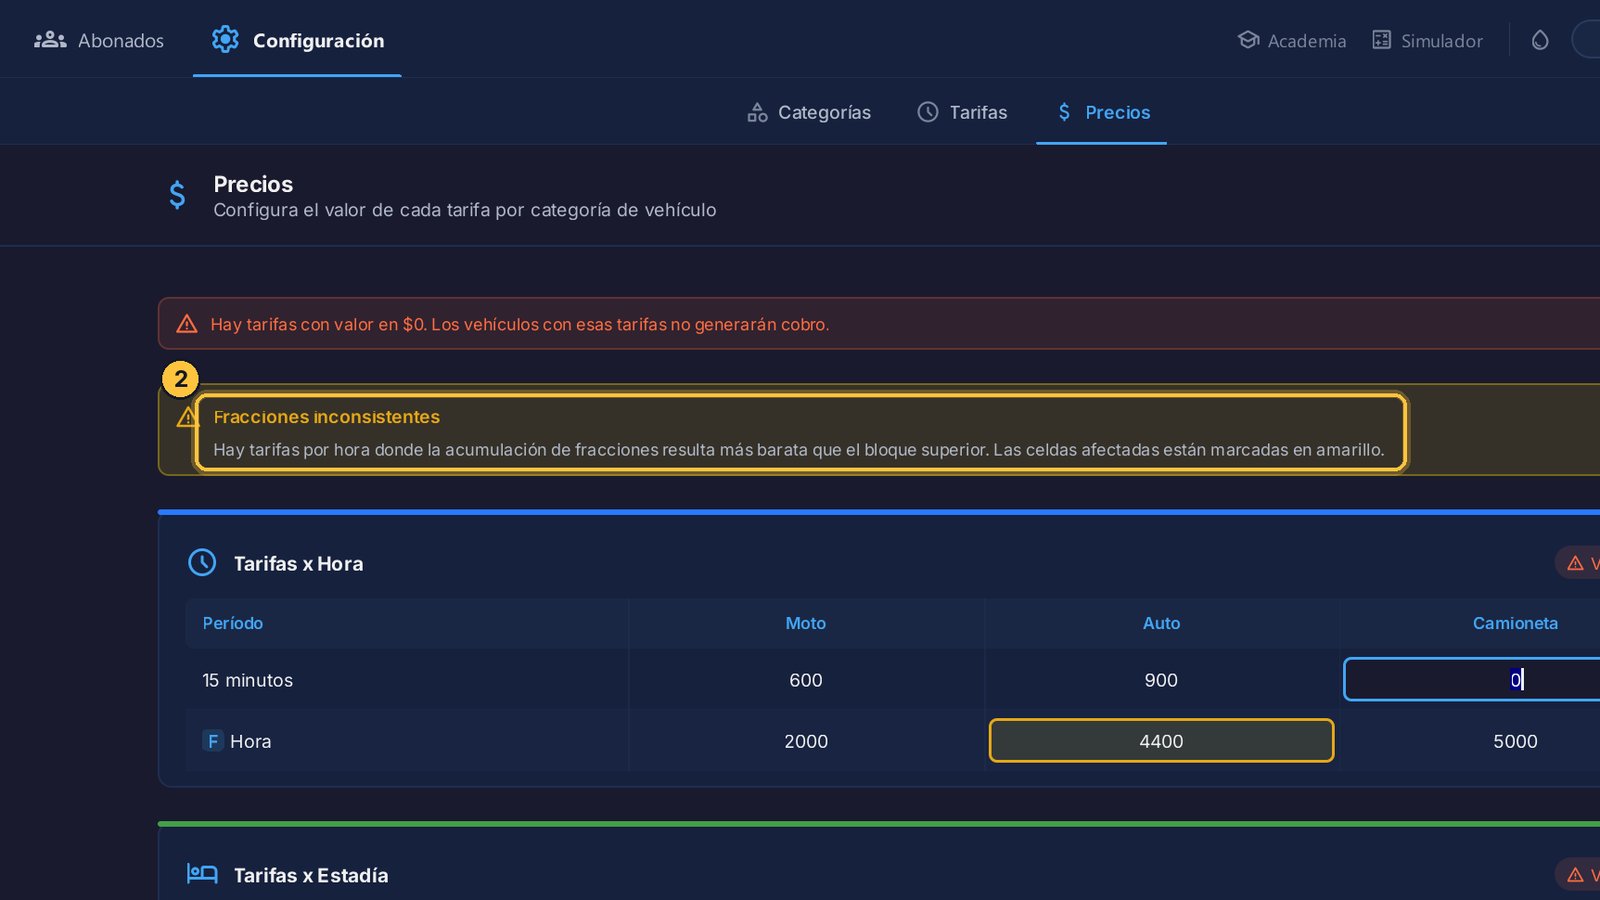
Task: Click the warning badge in Tarifas x Hora header
Action: 1578,563
